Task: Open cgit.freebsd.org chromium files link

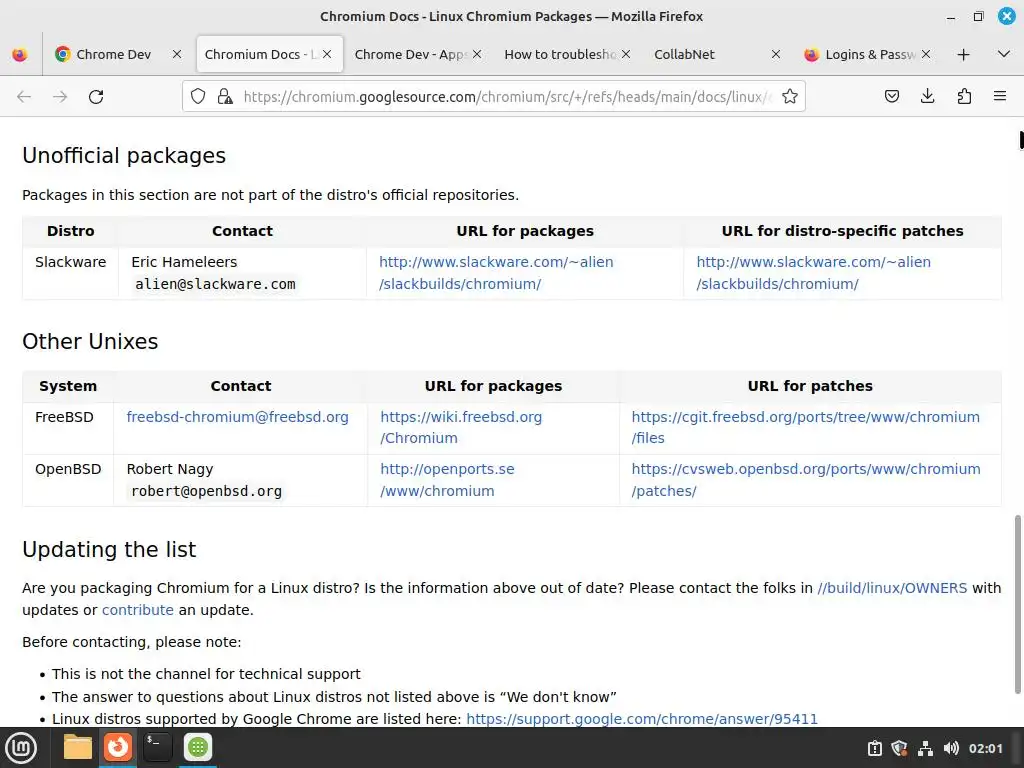Action: pyautogui.click(x=805, y=427)
